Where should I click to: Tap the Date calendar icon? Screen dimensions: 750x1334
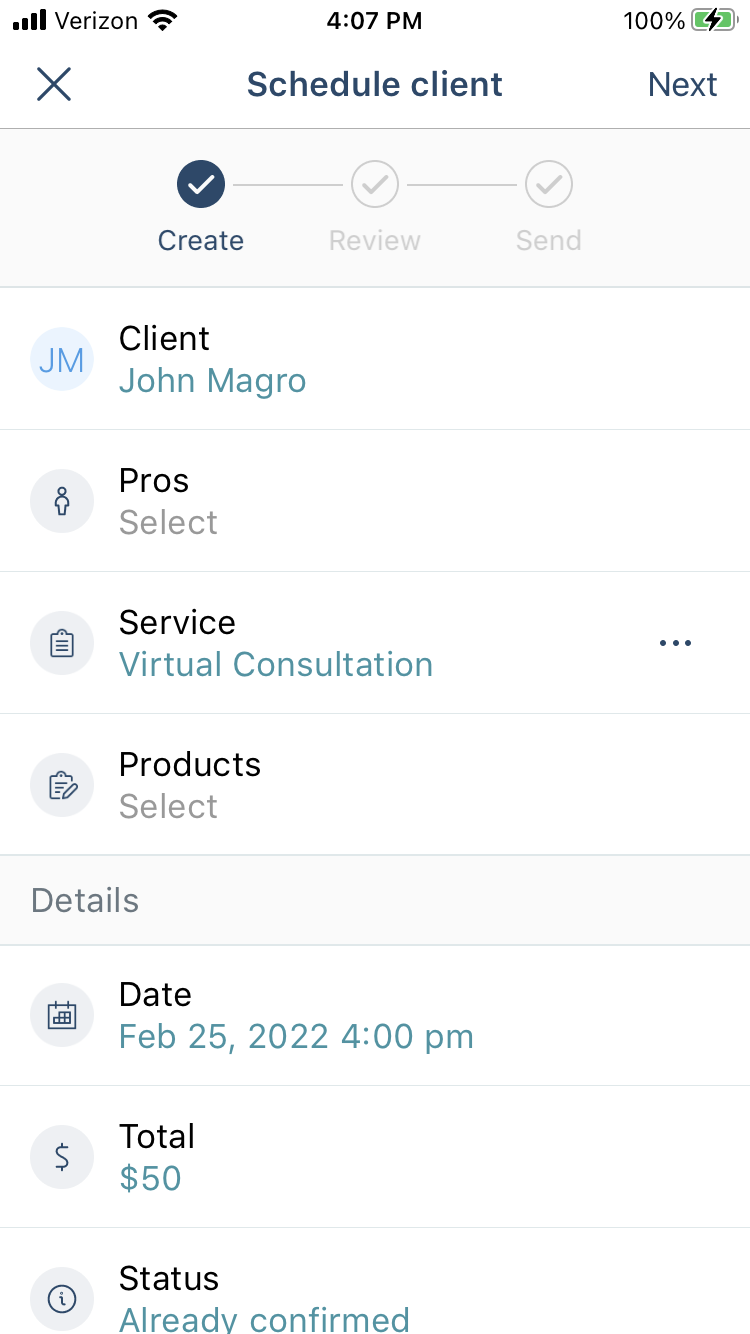click(x=62, y=1015)
